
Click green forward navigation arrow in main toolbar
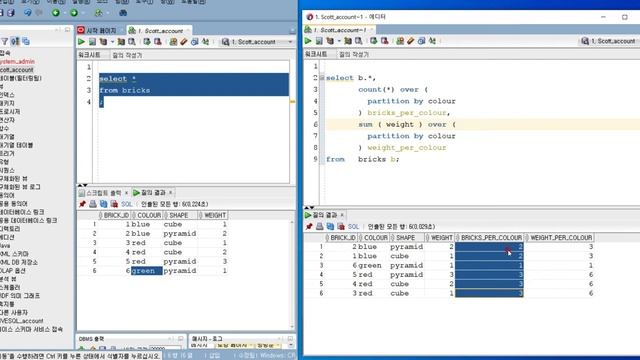[x=74, y=13]
